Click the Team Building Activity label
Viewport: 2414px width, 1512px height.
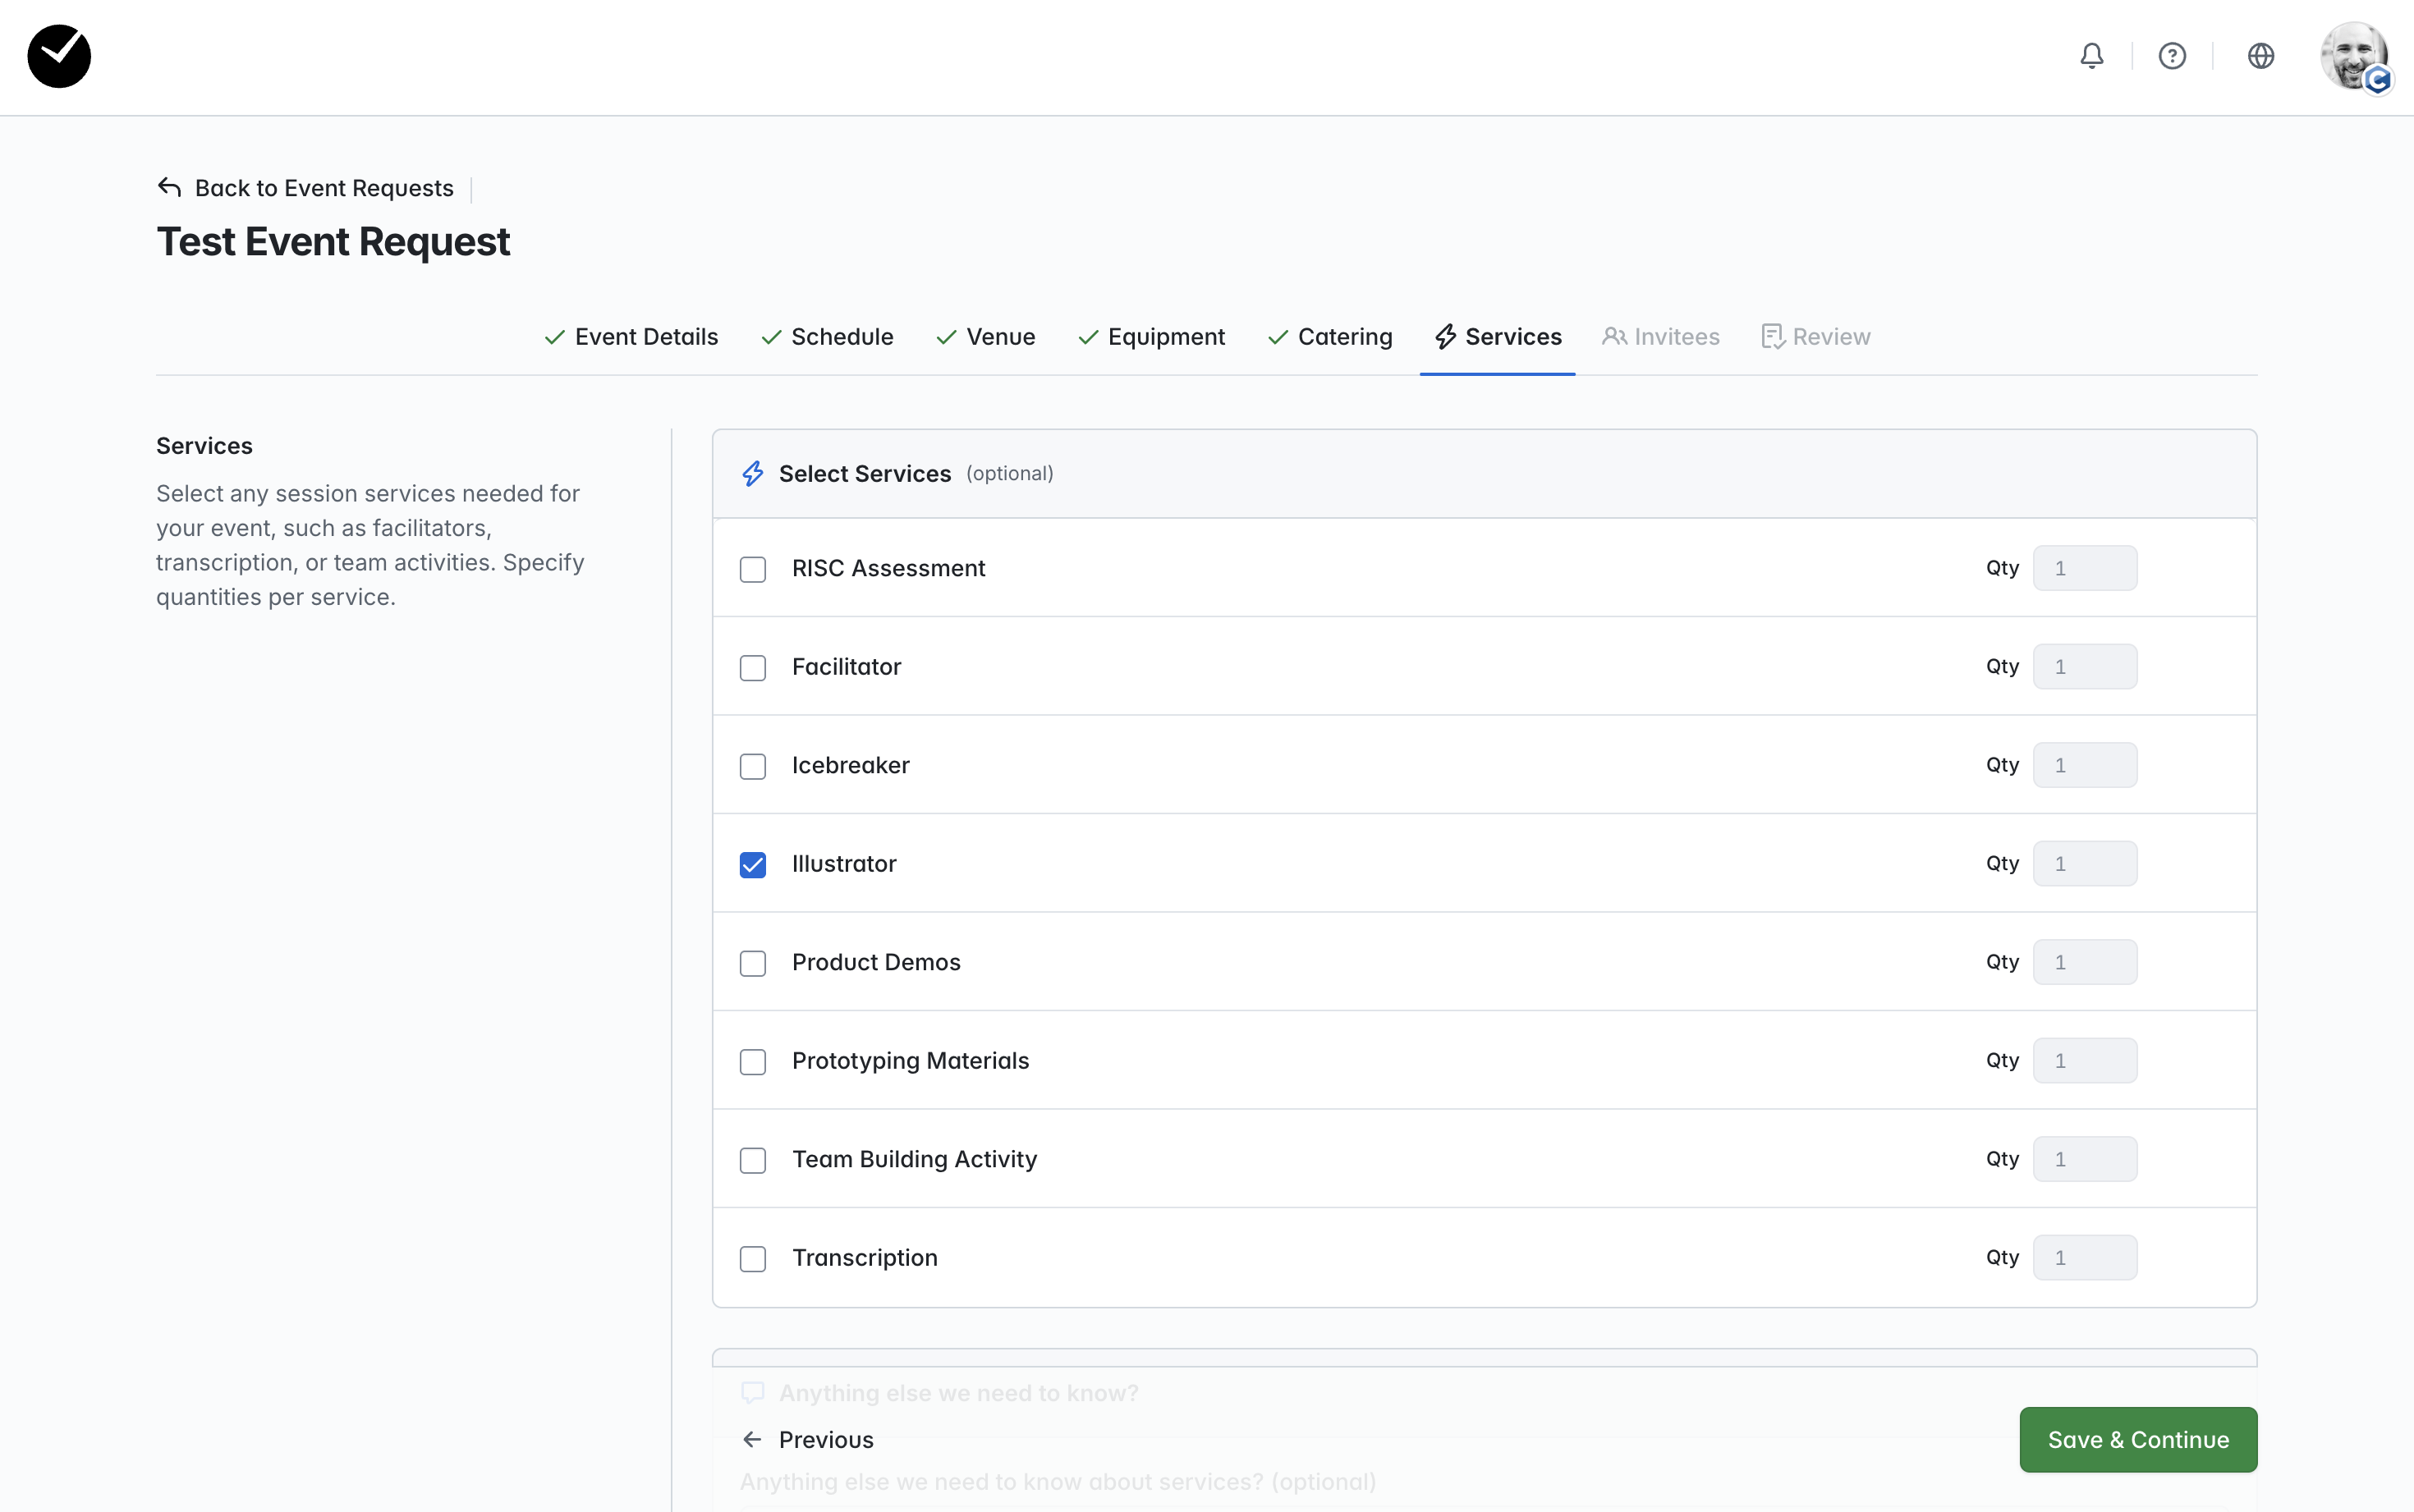coord(915,1159)
